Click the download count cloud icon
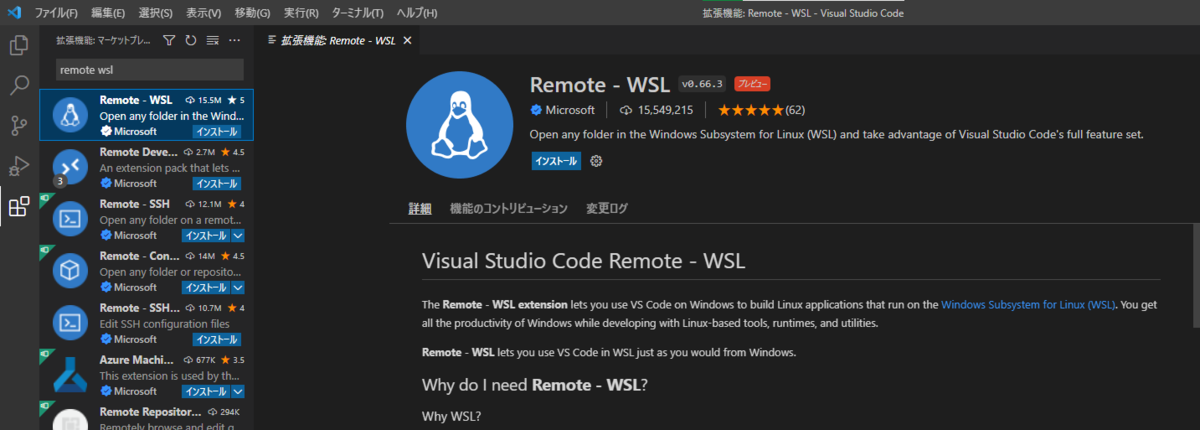Image resolution: width=1200 pixels, height=430 pixels. tap(626, 110)
